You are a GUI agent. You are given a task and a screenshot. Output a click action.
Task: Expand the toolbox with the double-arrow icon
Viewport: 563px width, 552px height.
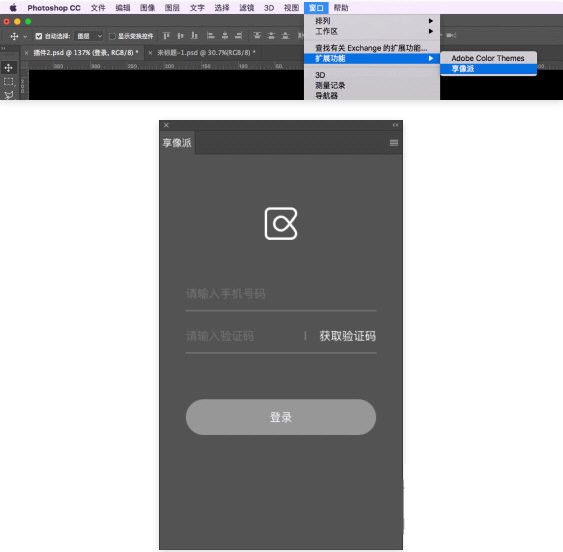tap(3, 48)
